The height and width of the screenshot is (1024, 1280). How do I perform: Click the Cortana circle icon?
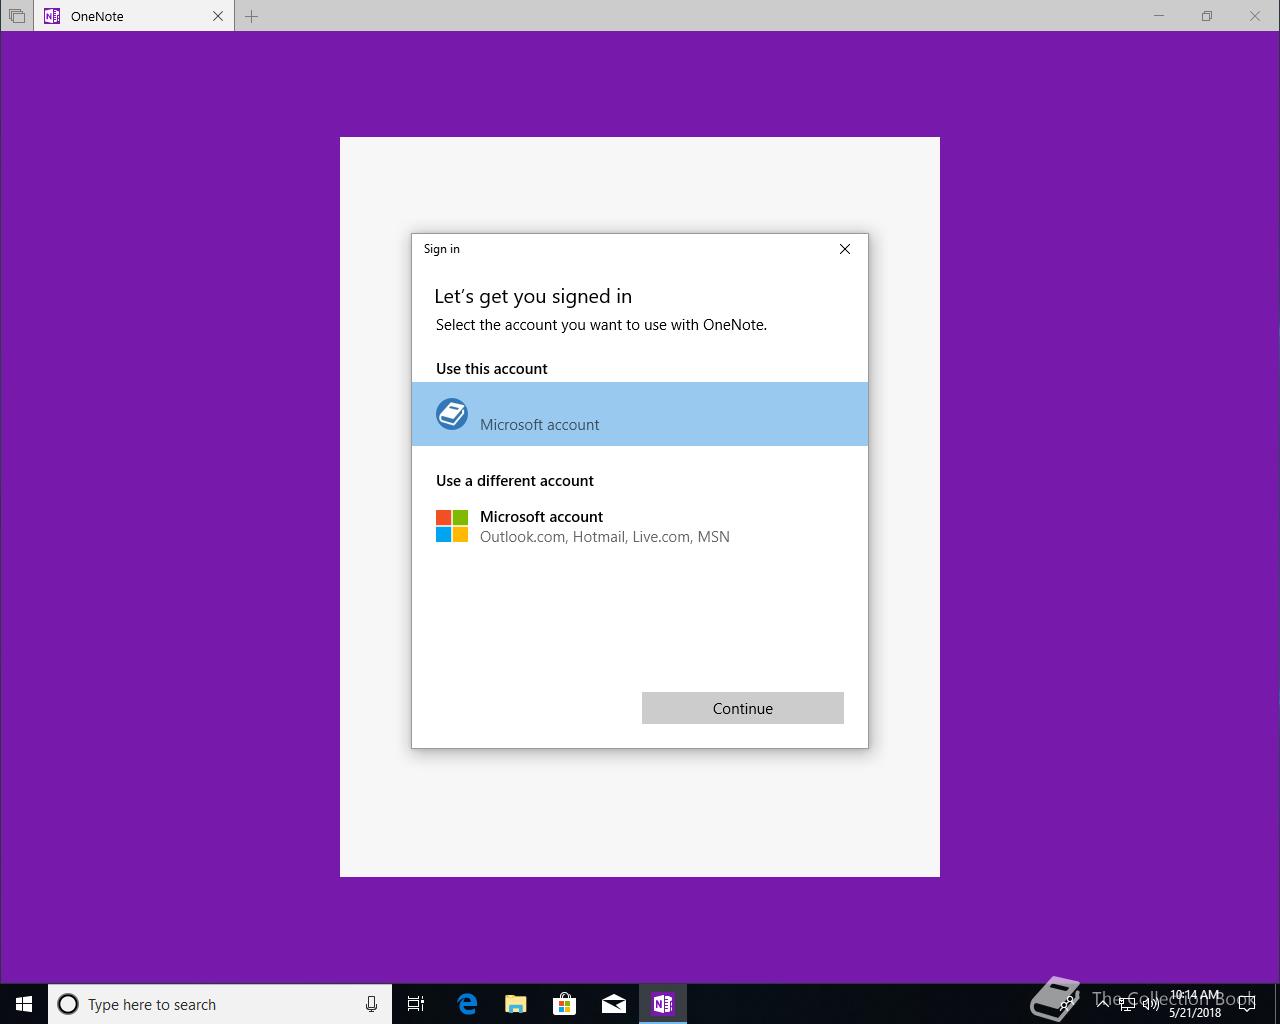(x=68, y=1004)
